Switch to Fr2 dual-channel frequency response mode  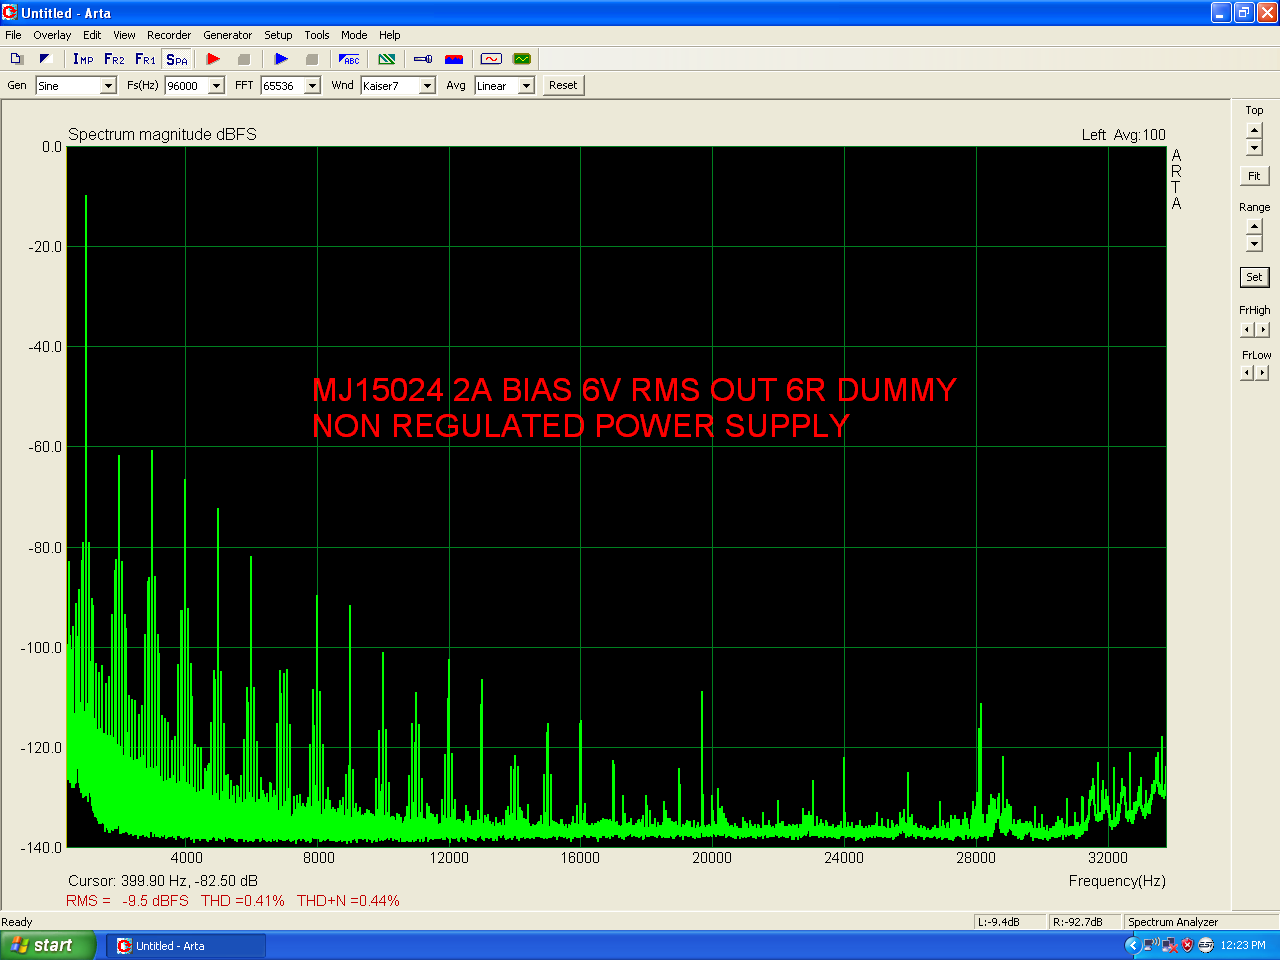pos(114,59)
